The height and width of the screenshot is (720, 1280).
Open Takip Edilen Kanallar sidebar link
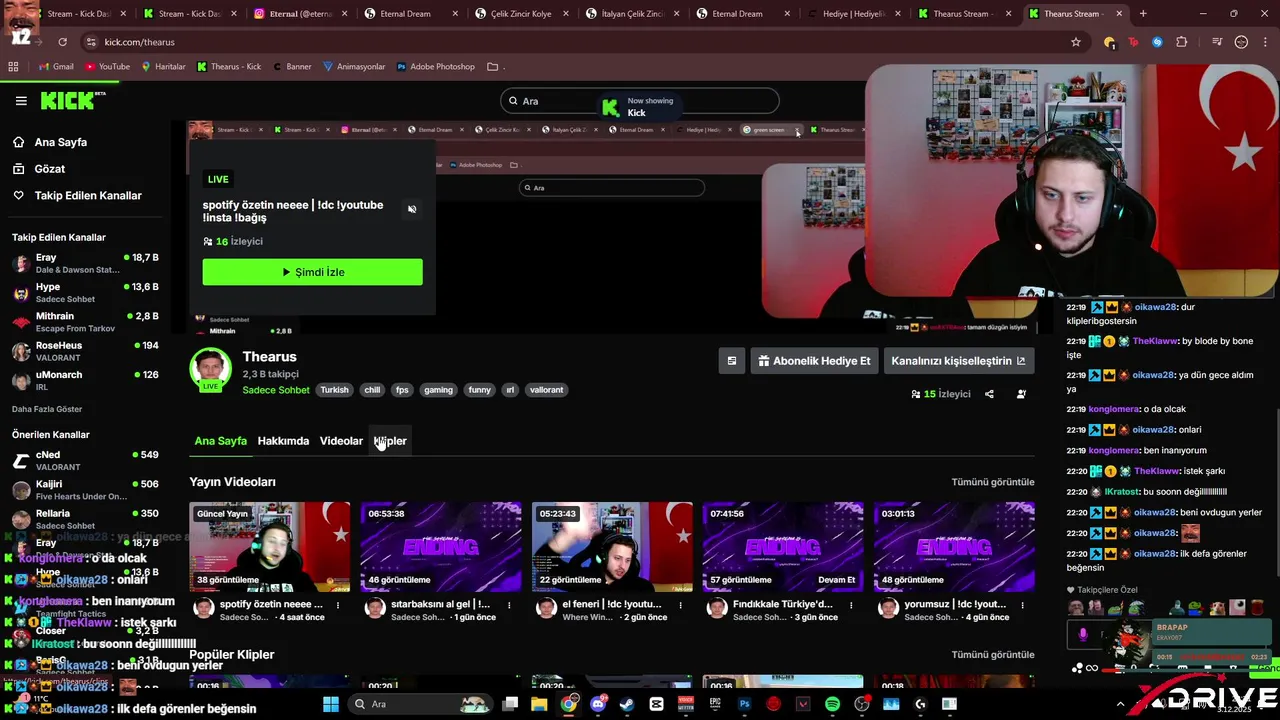tap(88, 196)
